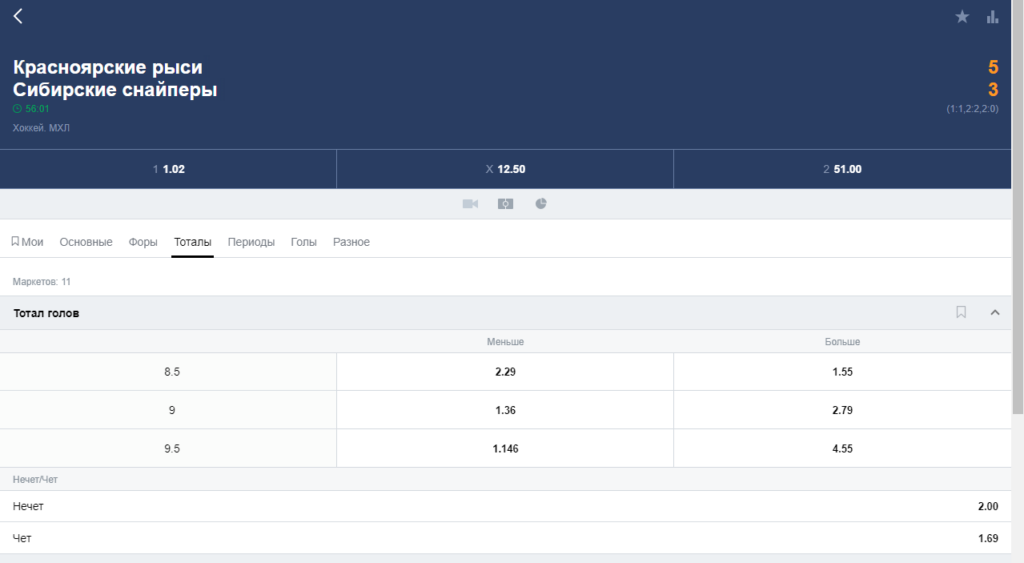
Task: Click the Маркетов: 11 counter
Action: coord(42,282)
